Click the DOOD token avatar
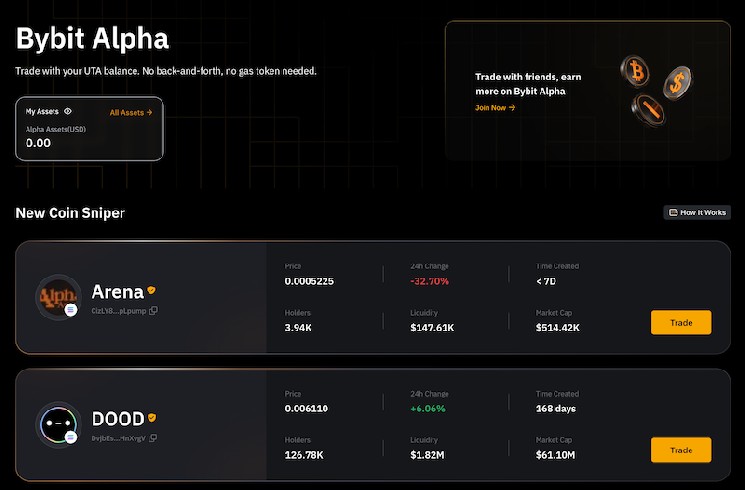 (57, 424)
